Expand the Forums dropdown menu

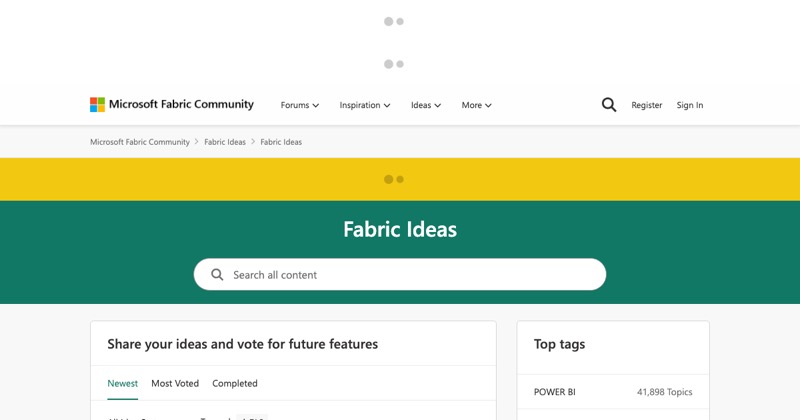299,105
